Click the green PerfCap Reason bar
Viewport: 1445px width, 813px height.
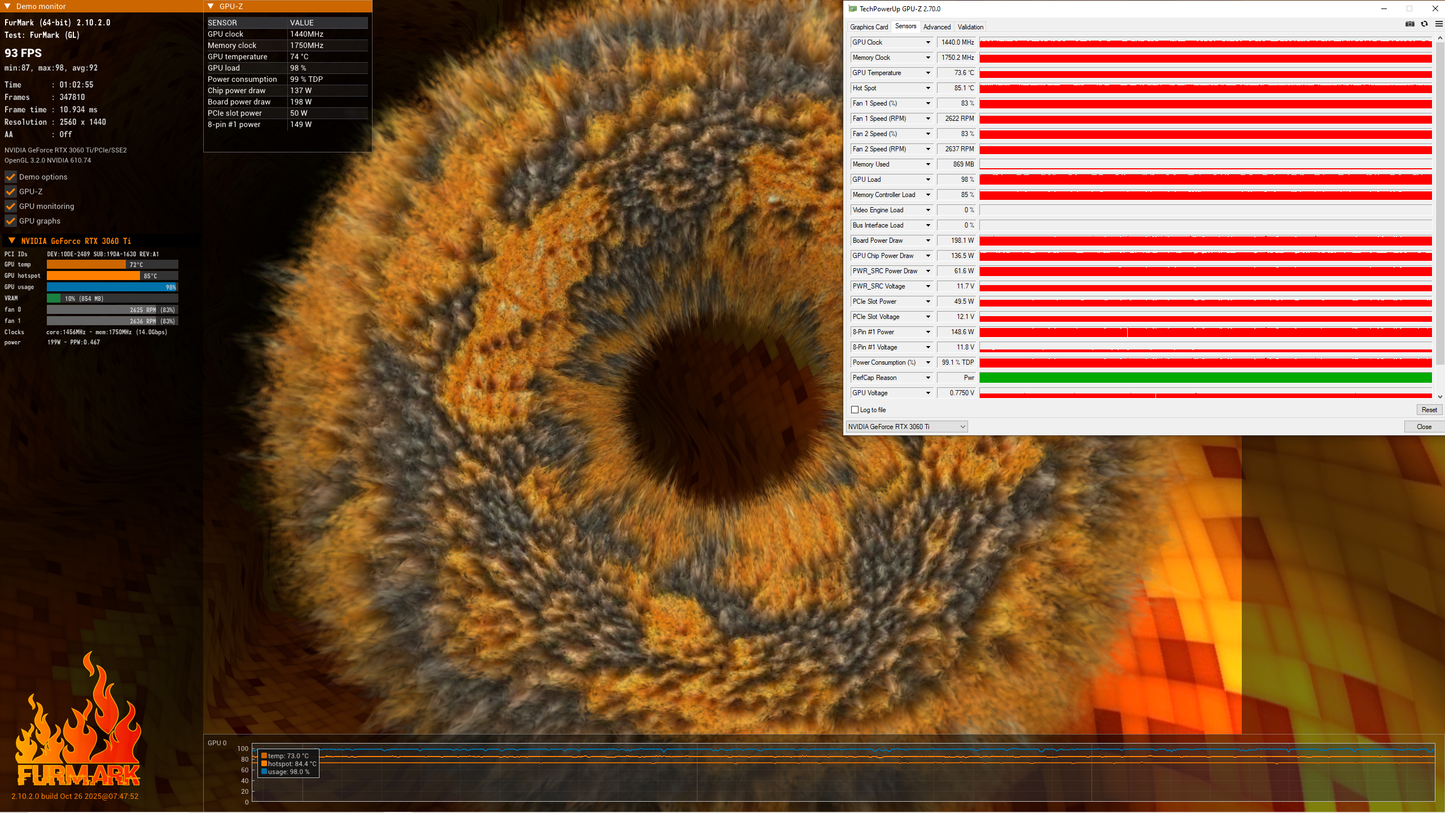pos(1205,378)
